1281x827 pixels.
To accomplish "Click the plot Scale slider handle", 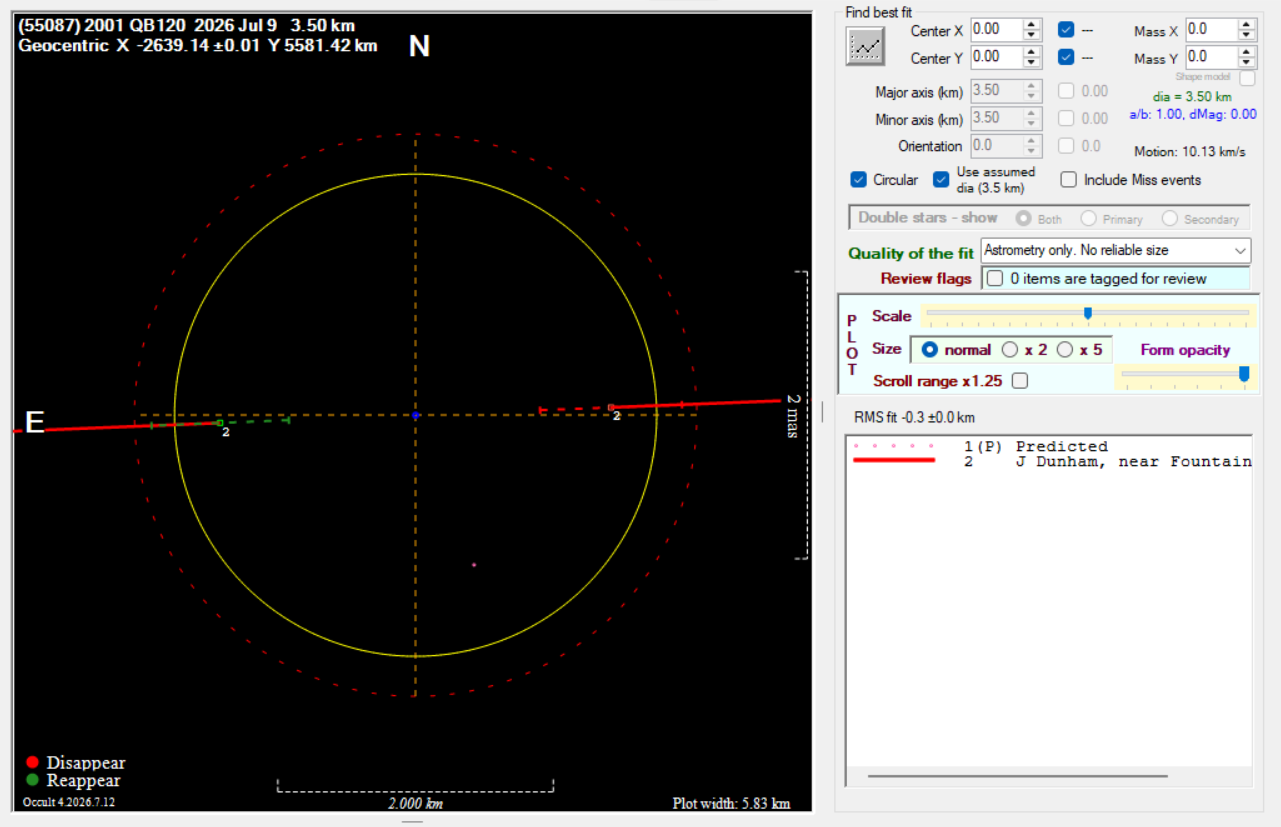I will (1088, 314).
